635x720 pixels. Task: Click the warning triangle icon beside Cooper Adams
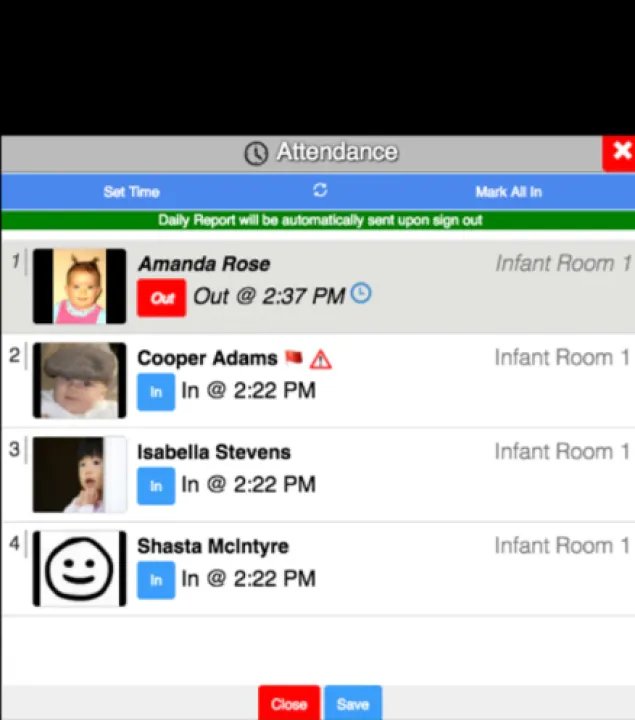tap(320, 359)
